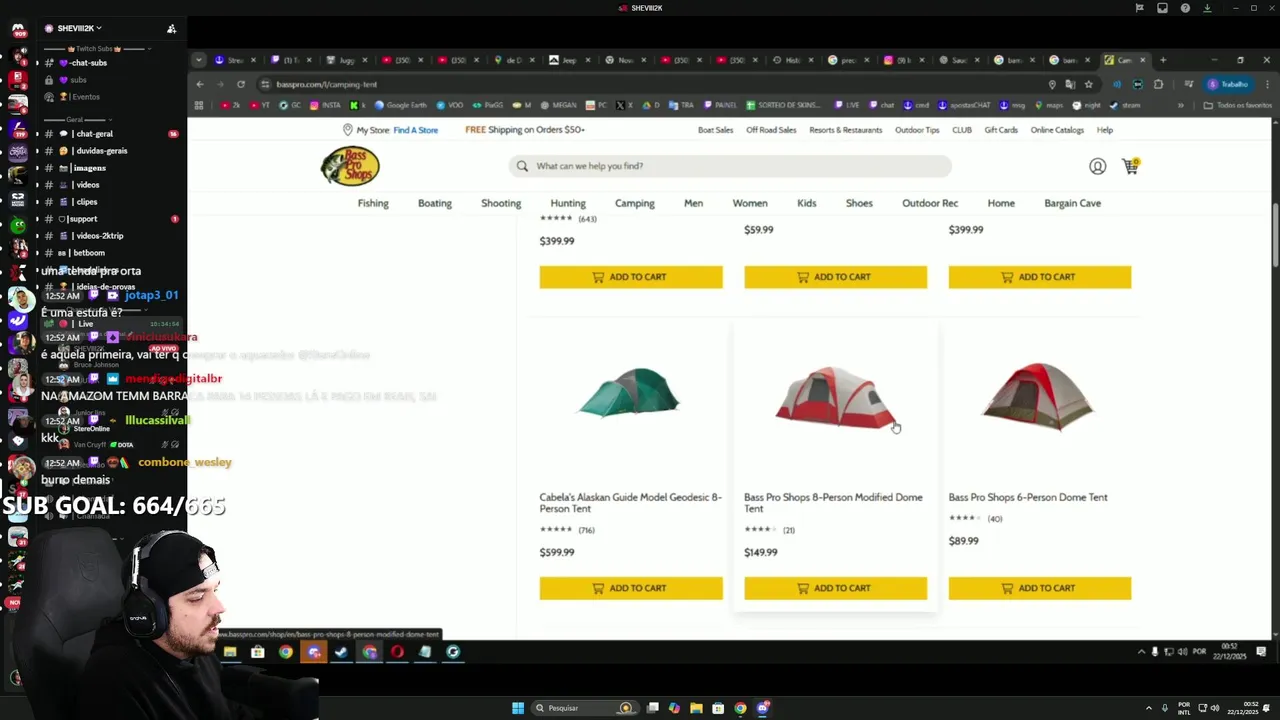Open the chat-geral Discord channel
Screen dimensions: 1280x720
pos(94,134)
